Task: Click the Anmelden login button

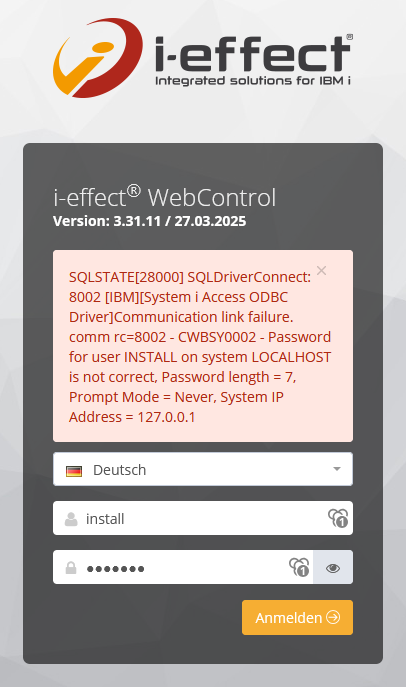Action: click(x=297, y=617)
